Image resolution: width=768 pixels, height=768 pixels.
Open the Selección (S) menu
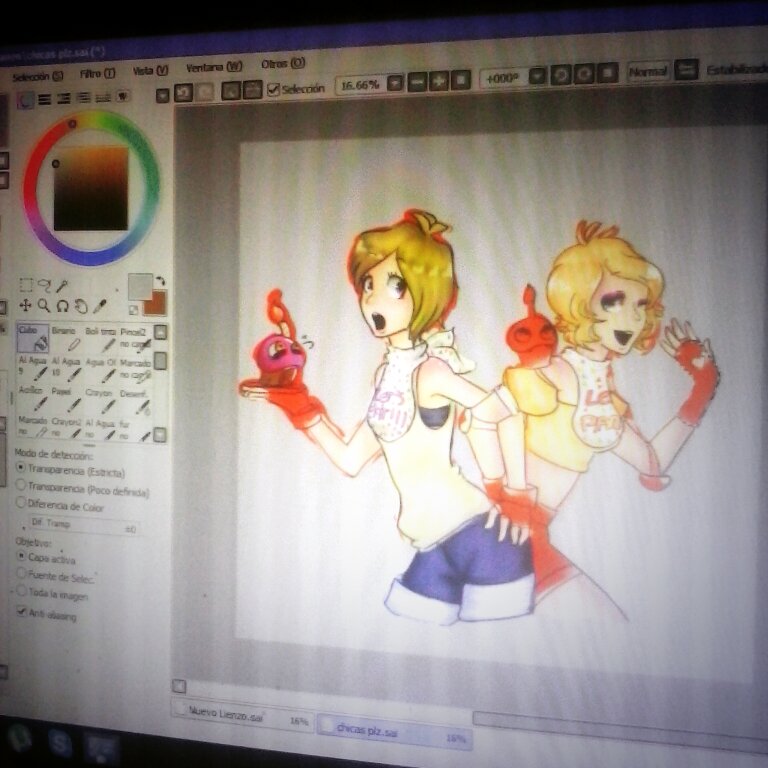[38, 77]
